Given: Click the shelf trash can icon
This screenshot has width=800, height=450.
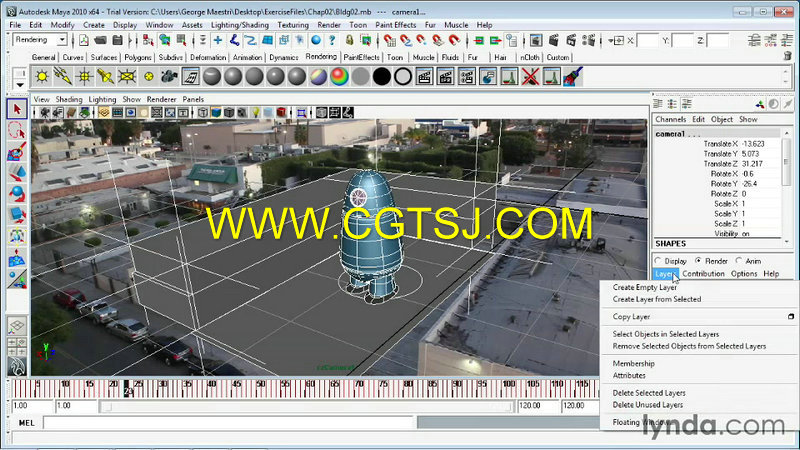Looking at the screenshot, I should [x=787, y=56].
